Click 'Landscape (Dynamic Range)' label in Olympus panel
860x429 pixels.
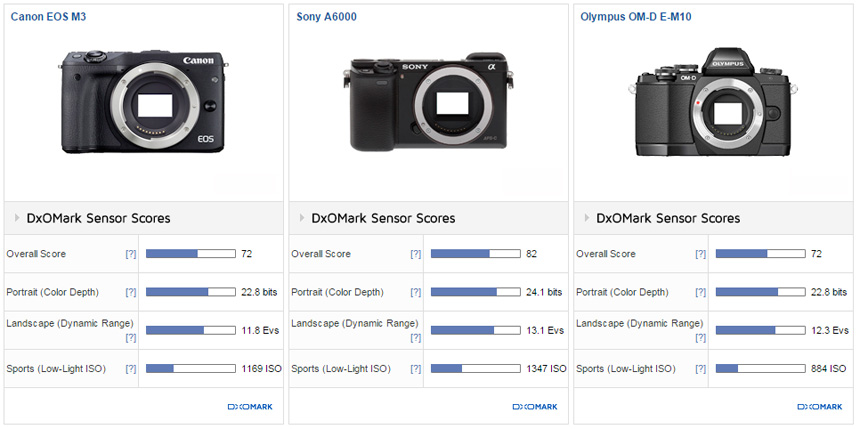pyautogui.click(x=640, y=324)
